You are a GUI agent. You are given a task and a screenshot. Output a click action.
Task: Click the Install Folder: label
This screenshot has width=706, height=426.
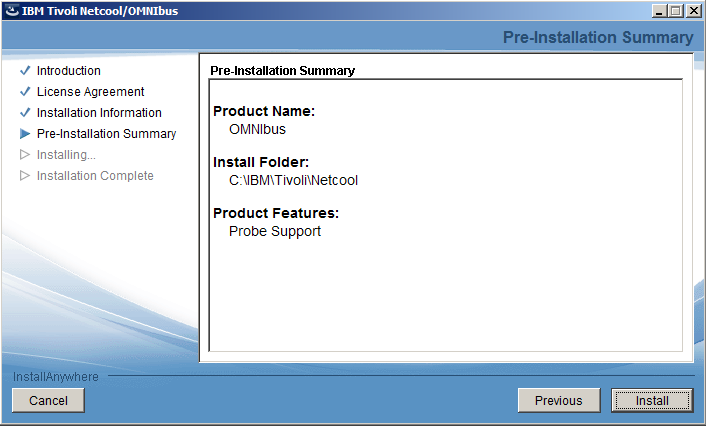261,162
